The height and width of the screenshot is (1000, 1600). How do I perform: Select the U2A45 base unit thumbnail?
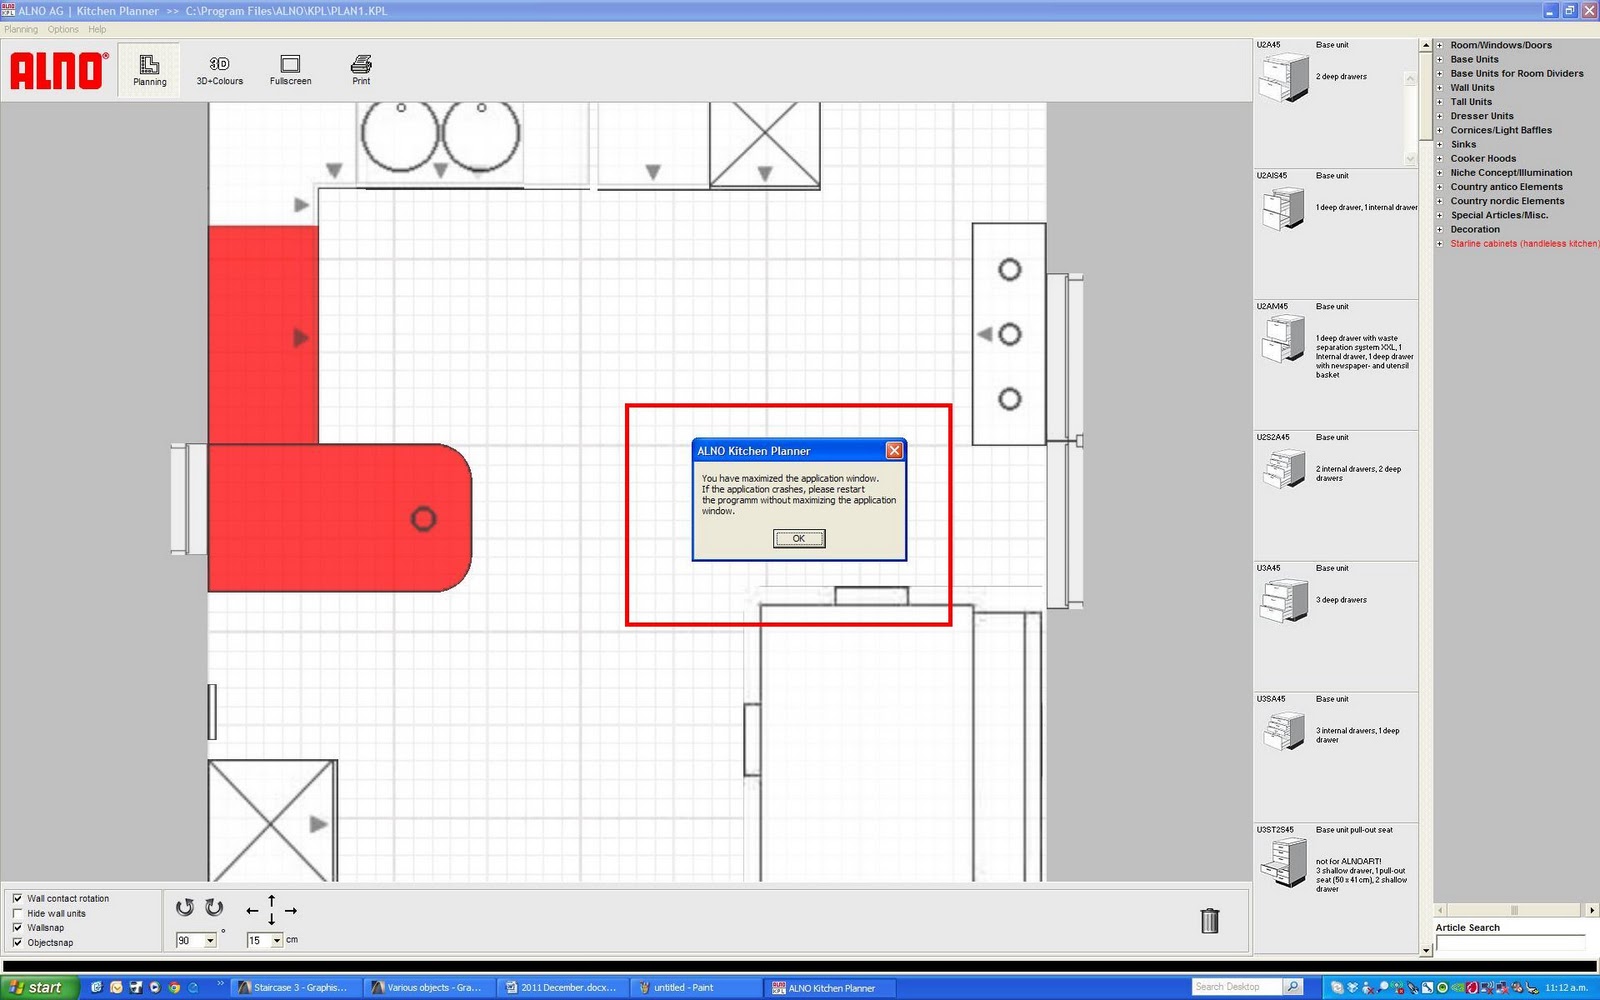point(1284,78)
